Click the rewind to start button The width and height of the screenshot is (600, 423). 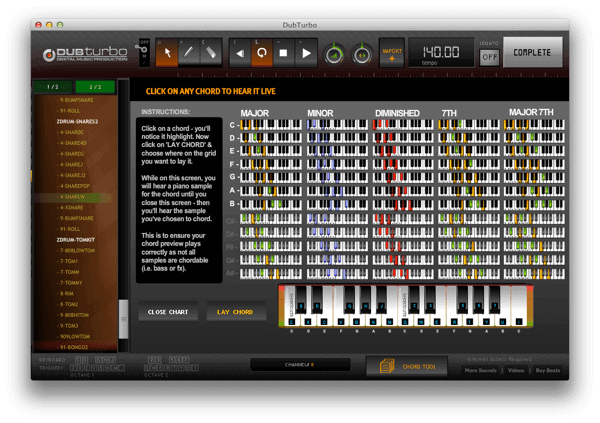click(240, 53)
